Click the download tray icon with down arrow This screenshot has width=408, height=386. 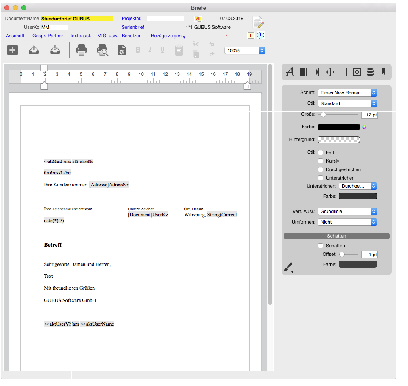coord(55,50)
